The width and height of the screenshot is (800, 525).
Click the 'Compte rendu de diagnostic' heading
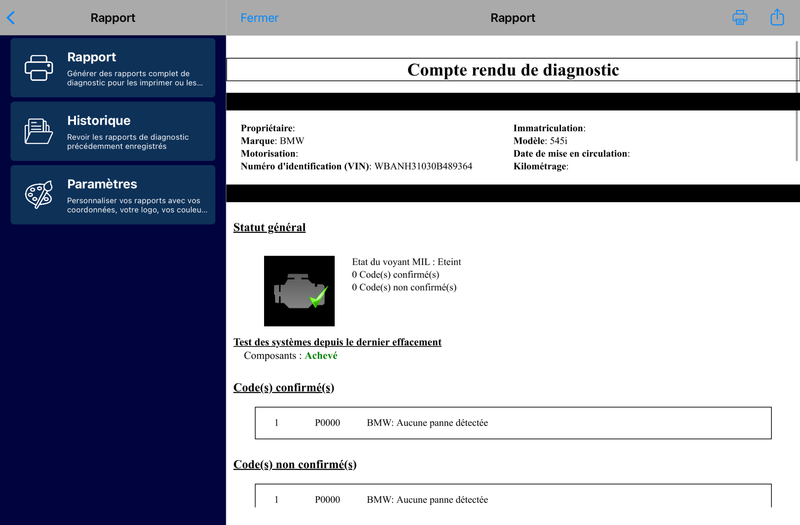(x=513, y=70)
